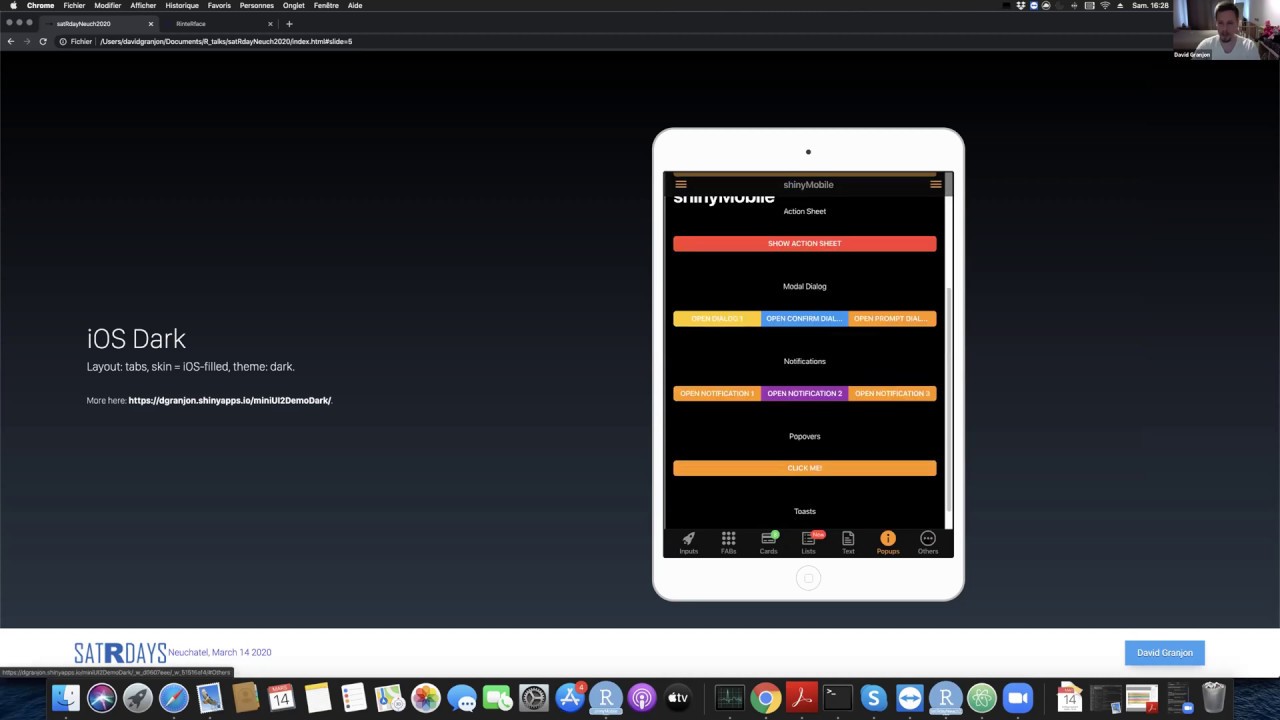Click the site info icon in address bar
The height and width of the screenshot is (720, 1280).
pos(62,41)
